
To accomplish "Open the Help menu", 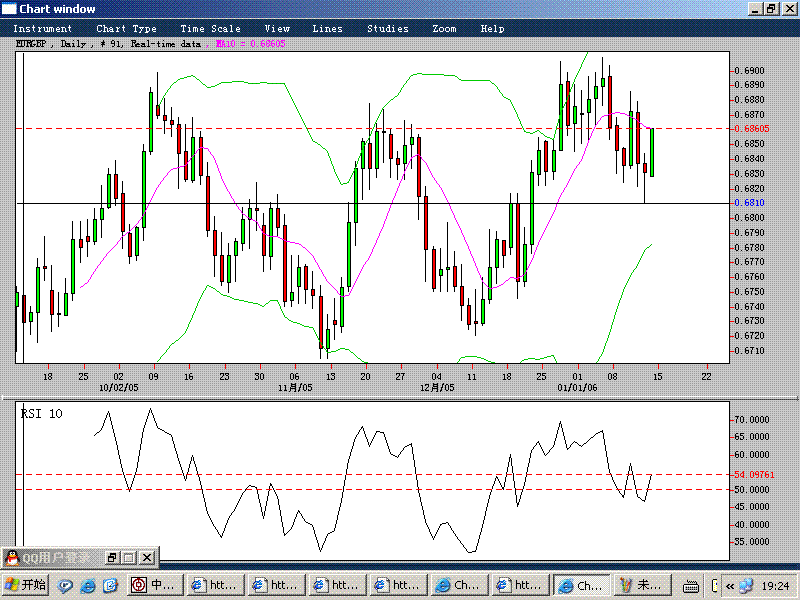I will (492, 29).
